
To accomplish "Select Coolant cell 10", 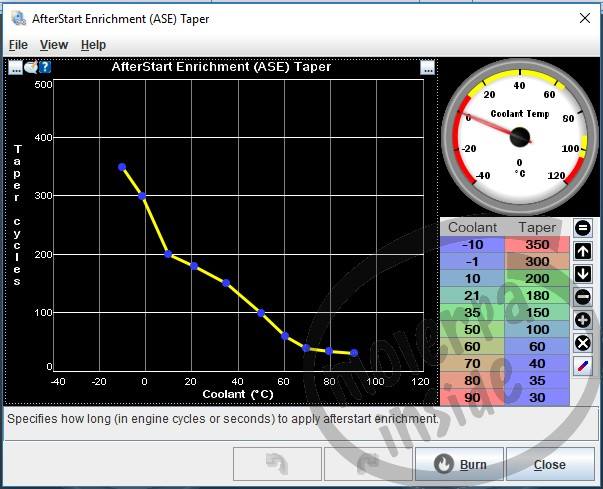I will [472, 278].
